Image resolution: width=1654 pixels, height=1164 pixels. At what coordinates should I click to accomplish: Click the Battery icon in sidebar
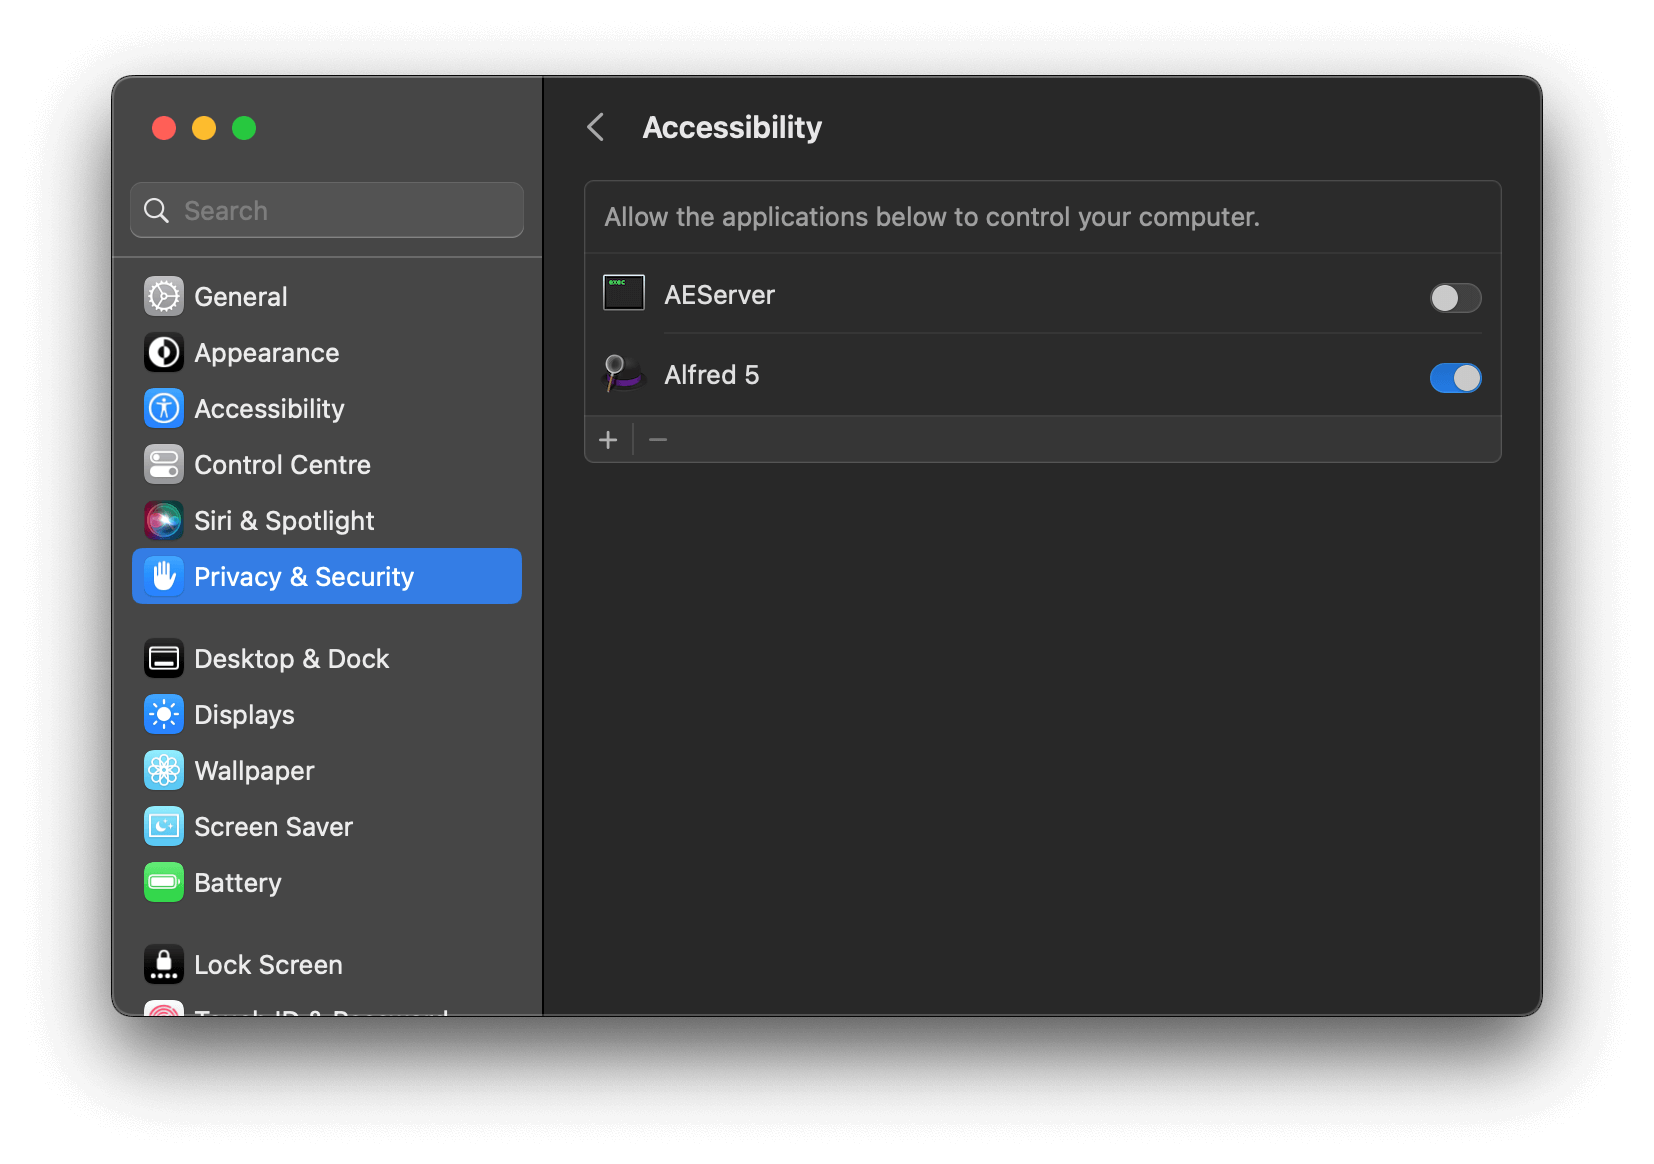pyautogui.click(x=164, y=883)
